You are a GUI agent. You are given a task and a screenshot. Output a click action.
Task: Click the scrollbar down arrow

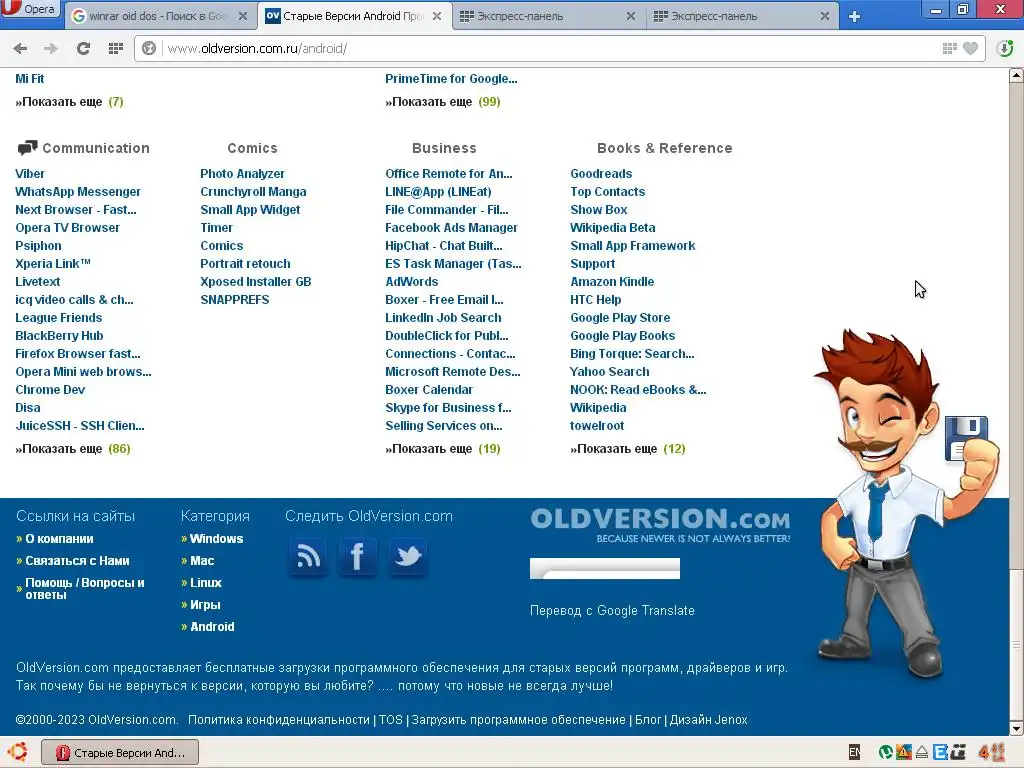1016,728
